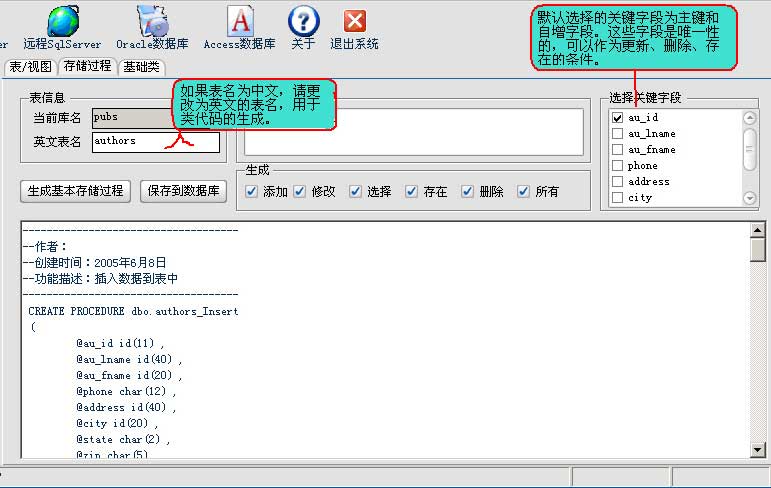
Task: Open the 远程SqlServer connection icon
Action: [64, 21]
